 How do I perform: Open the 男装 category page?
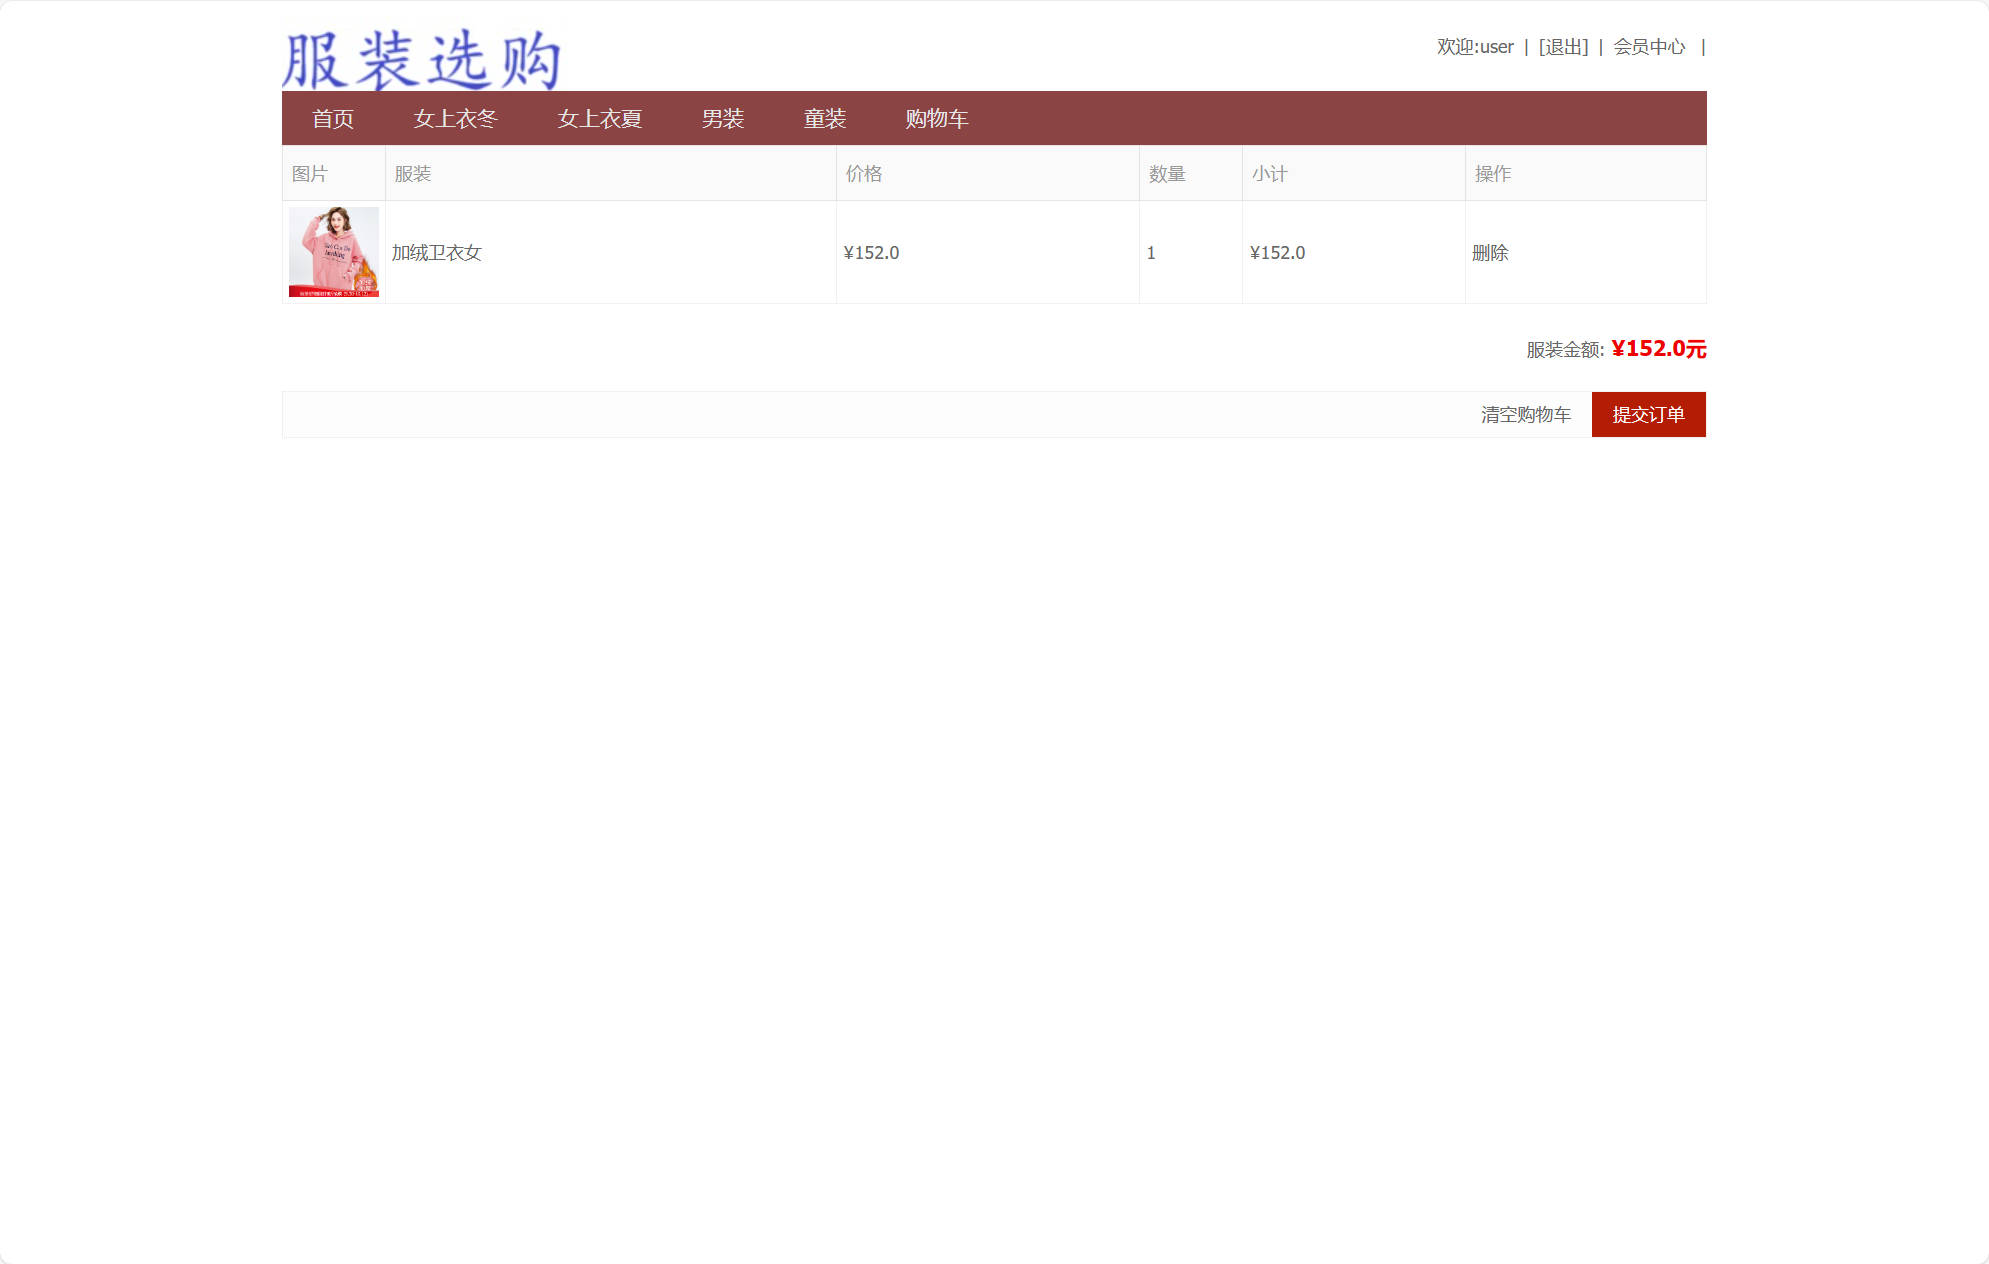click(723, 118)
